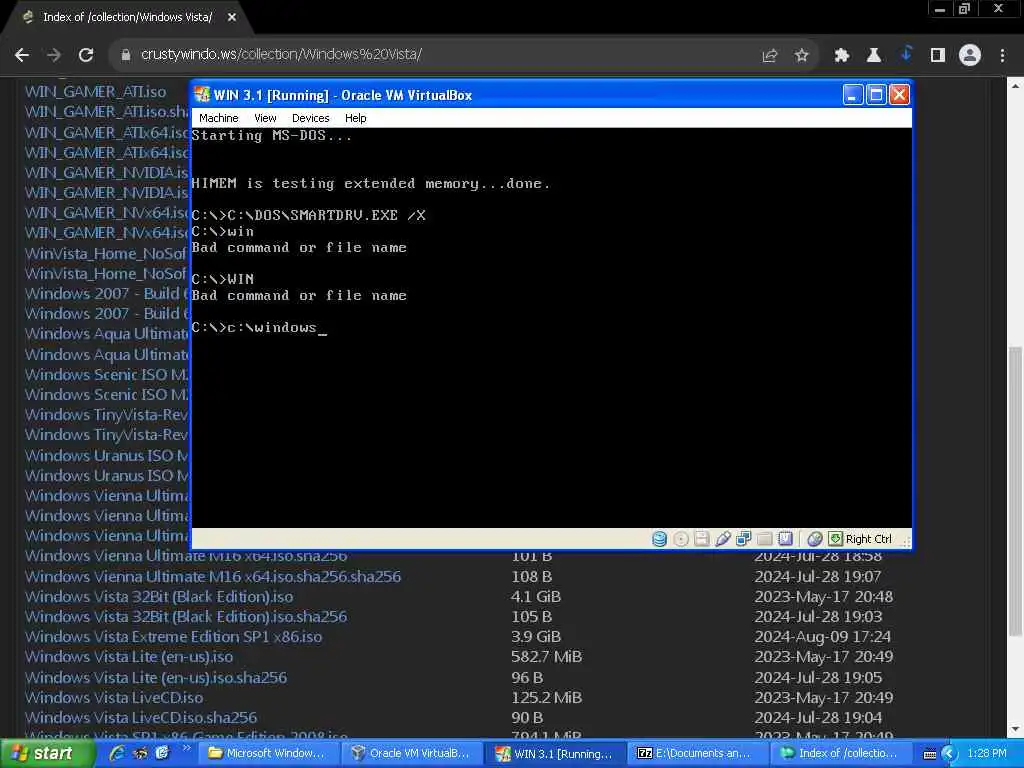The height and width of the screenshot is (768, 1024).
Task: Open the Devices menu in VirtualBox
Action: tap(311, 118)
